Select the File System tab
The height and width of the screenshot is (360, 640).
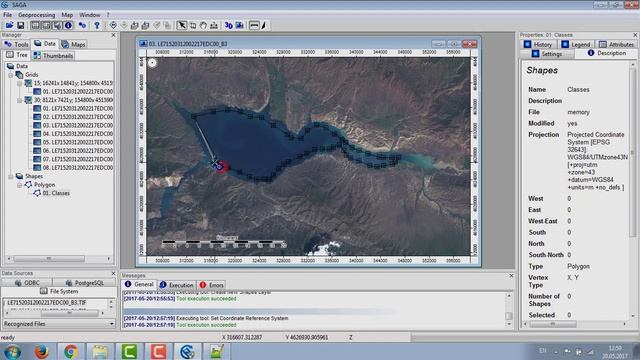click(x=59, y=291)
